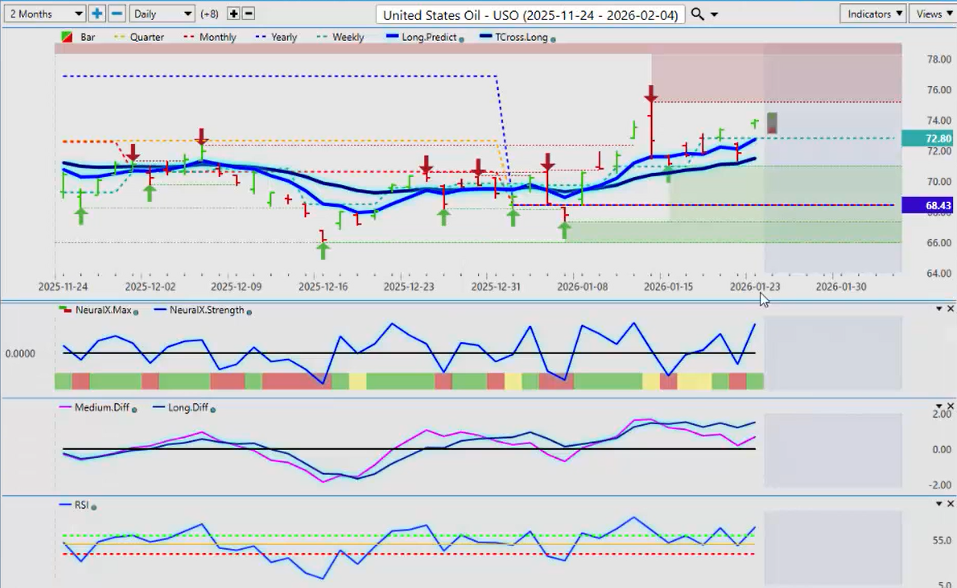
Task: Expand the NeuralX panel options arrow
Action: click(x=937, y=309)
